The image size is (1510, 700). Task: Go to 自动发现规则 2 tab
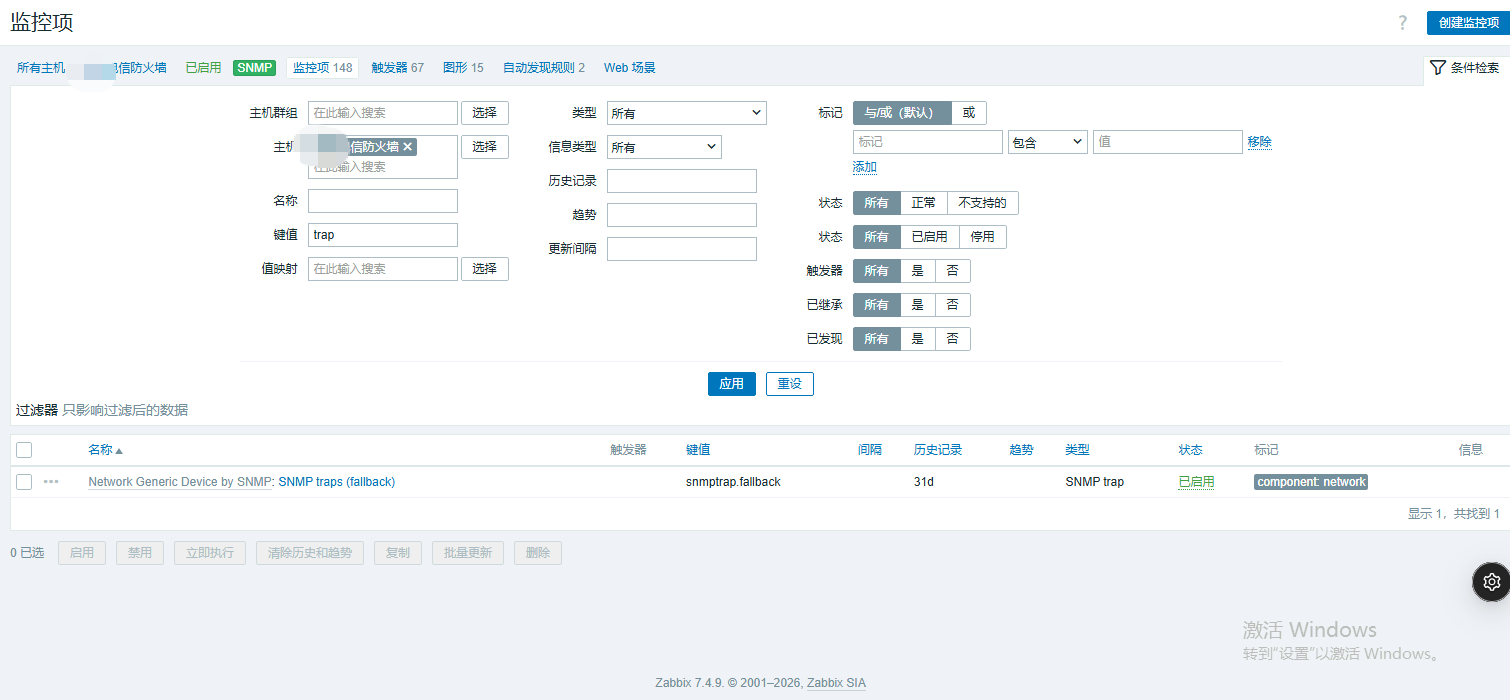pyautogui.click(x=544, y=68)
